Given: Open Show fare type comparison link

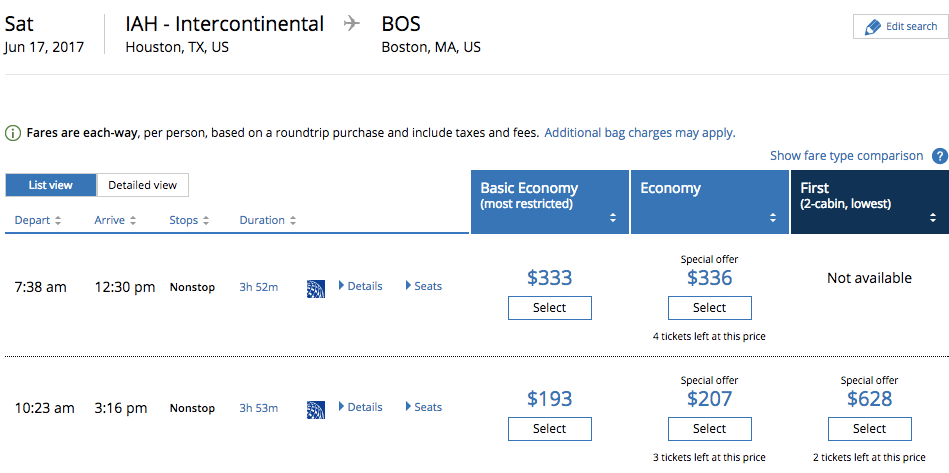Looking at the screenshot, I should [847, 155].
